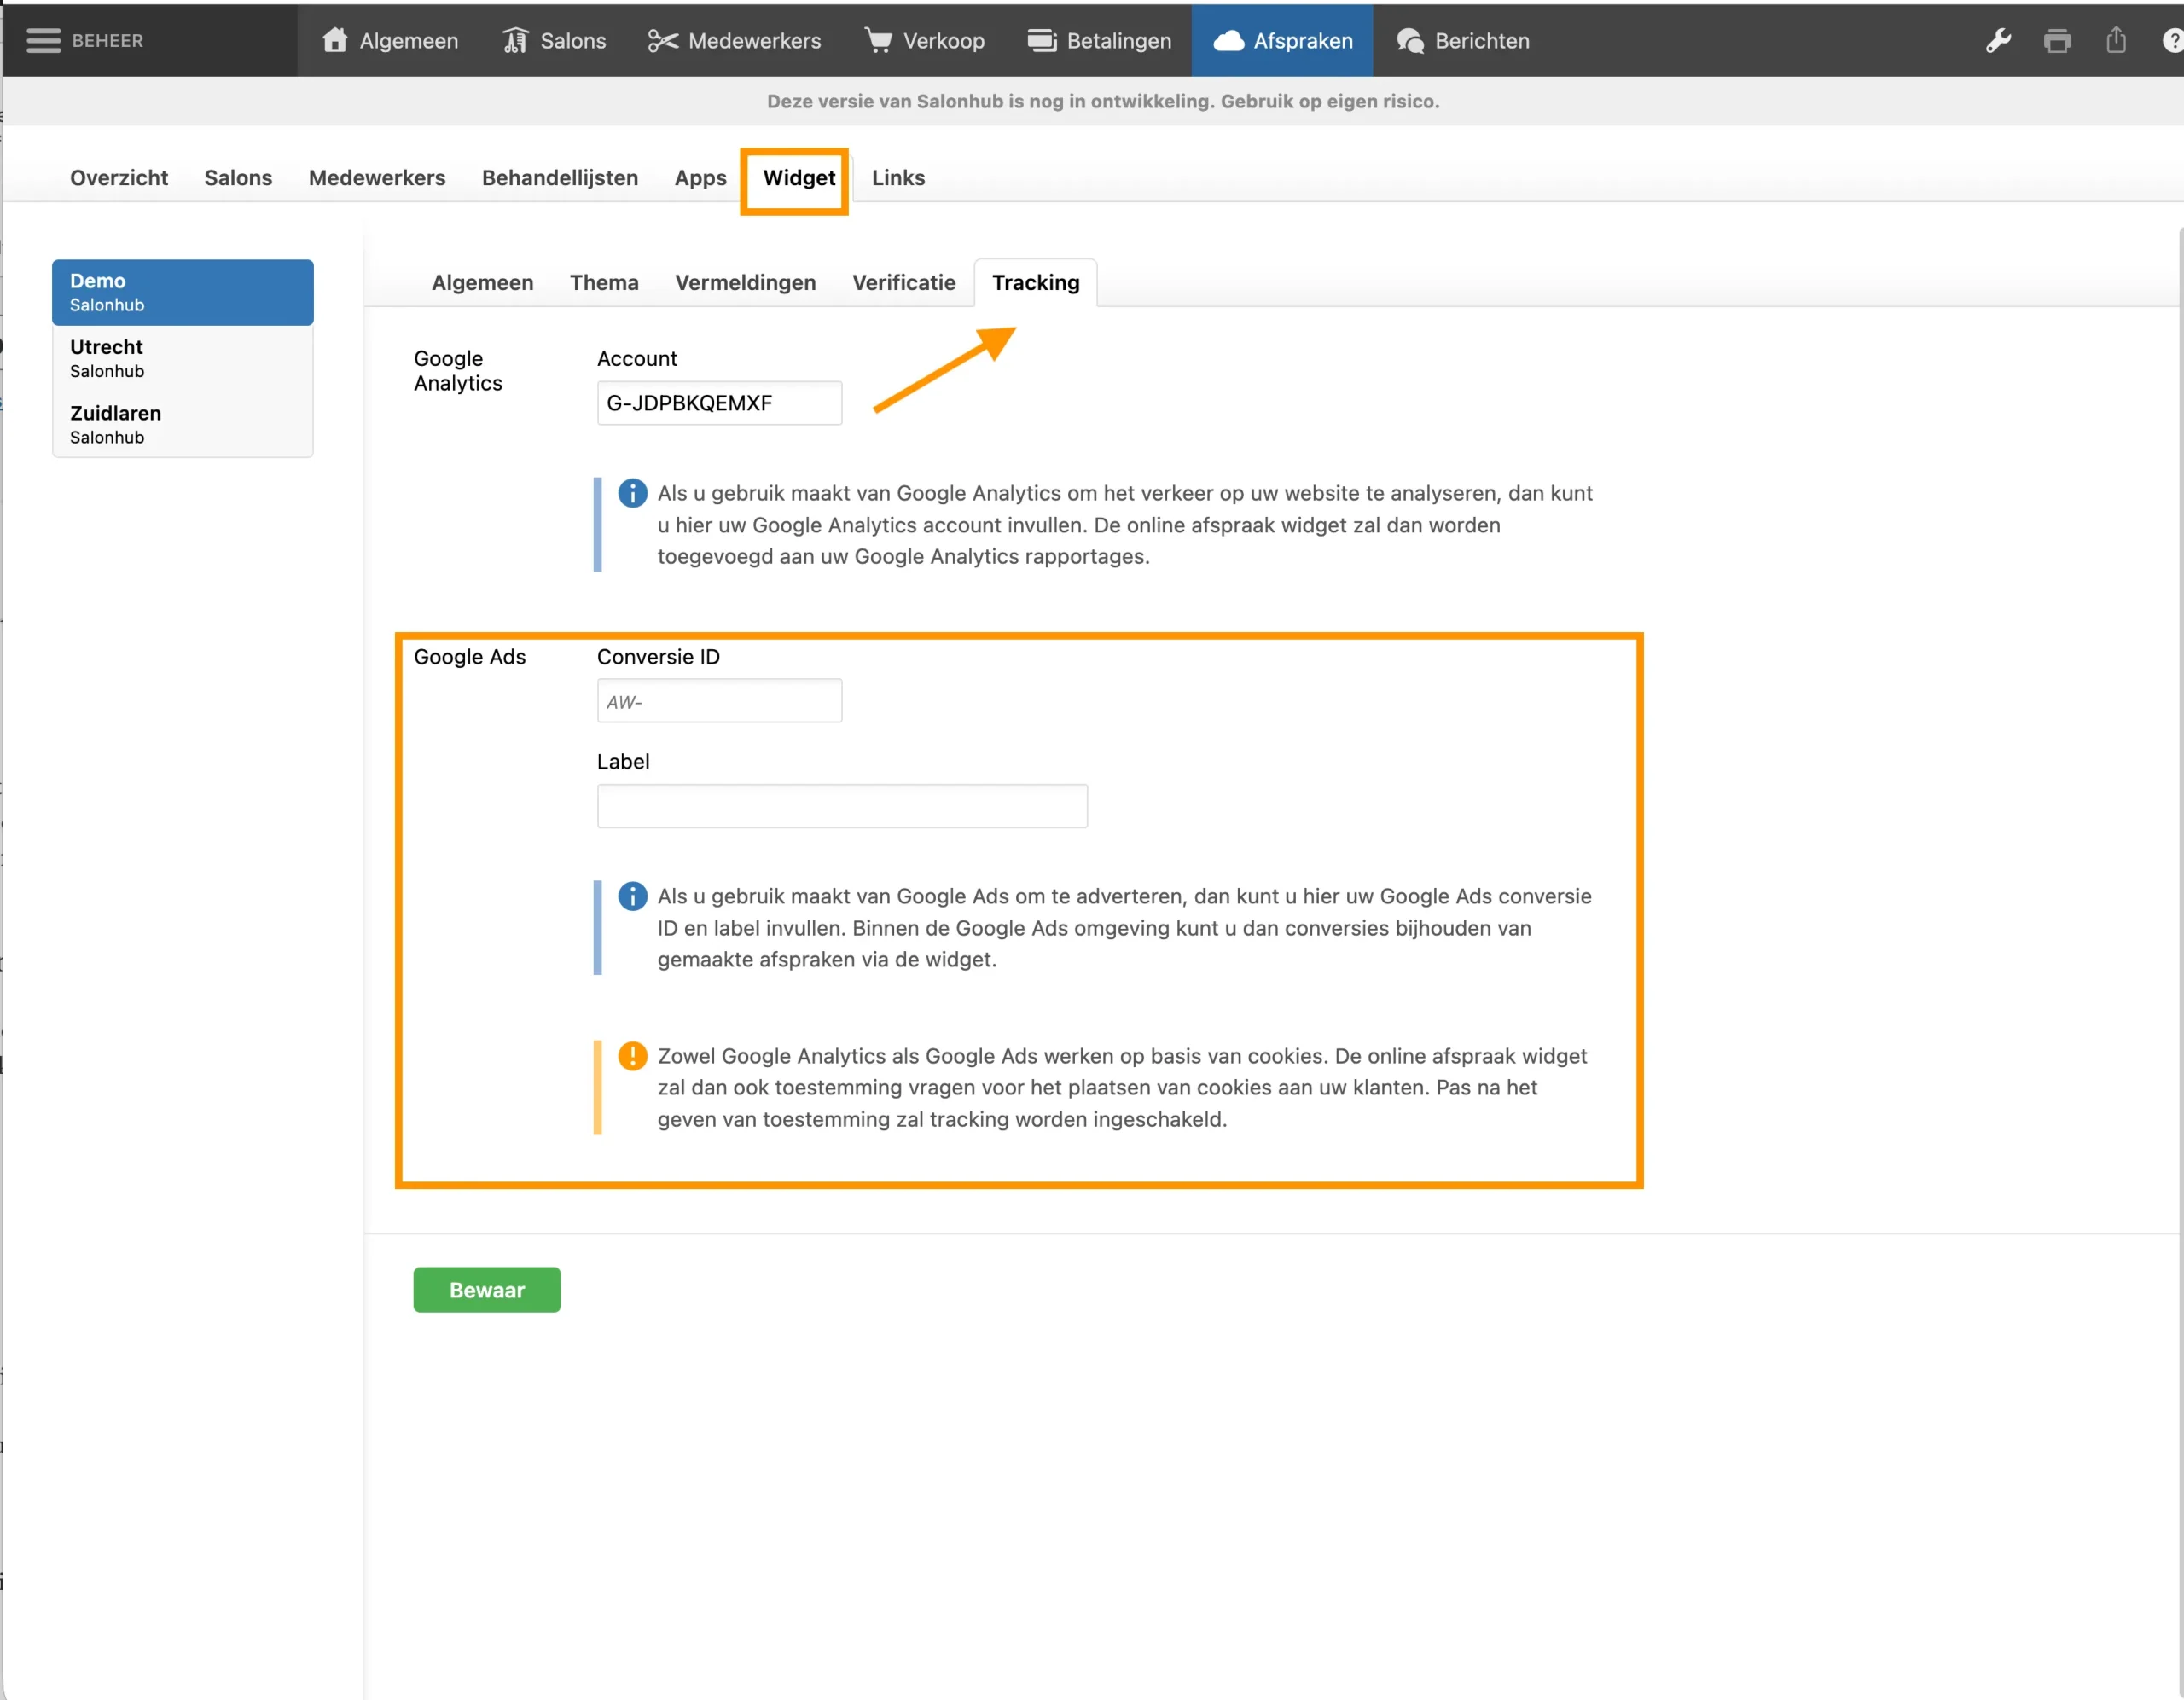Switch to the Thema tab
Screen dimensions: 2184x1700
point(604,283)
